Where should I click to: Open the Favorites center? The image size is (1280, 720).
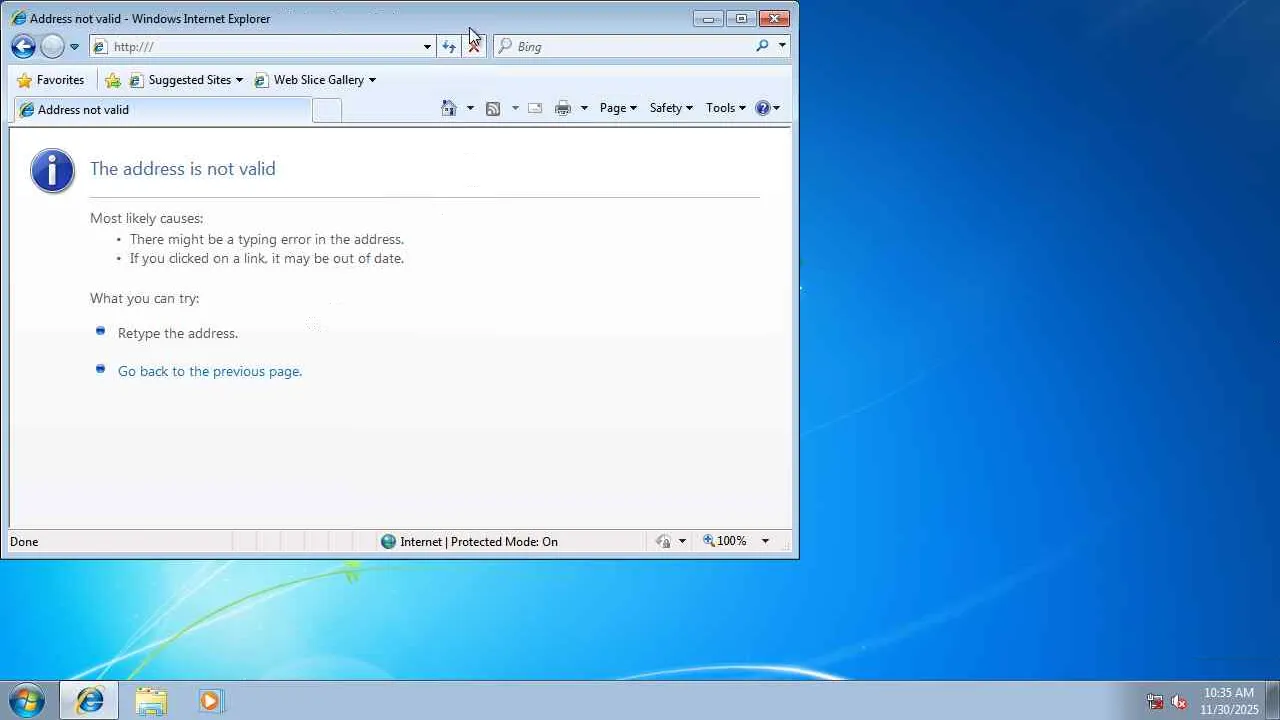pos(51,80)
